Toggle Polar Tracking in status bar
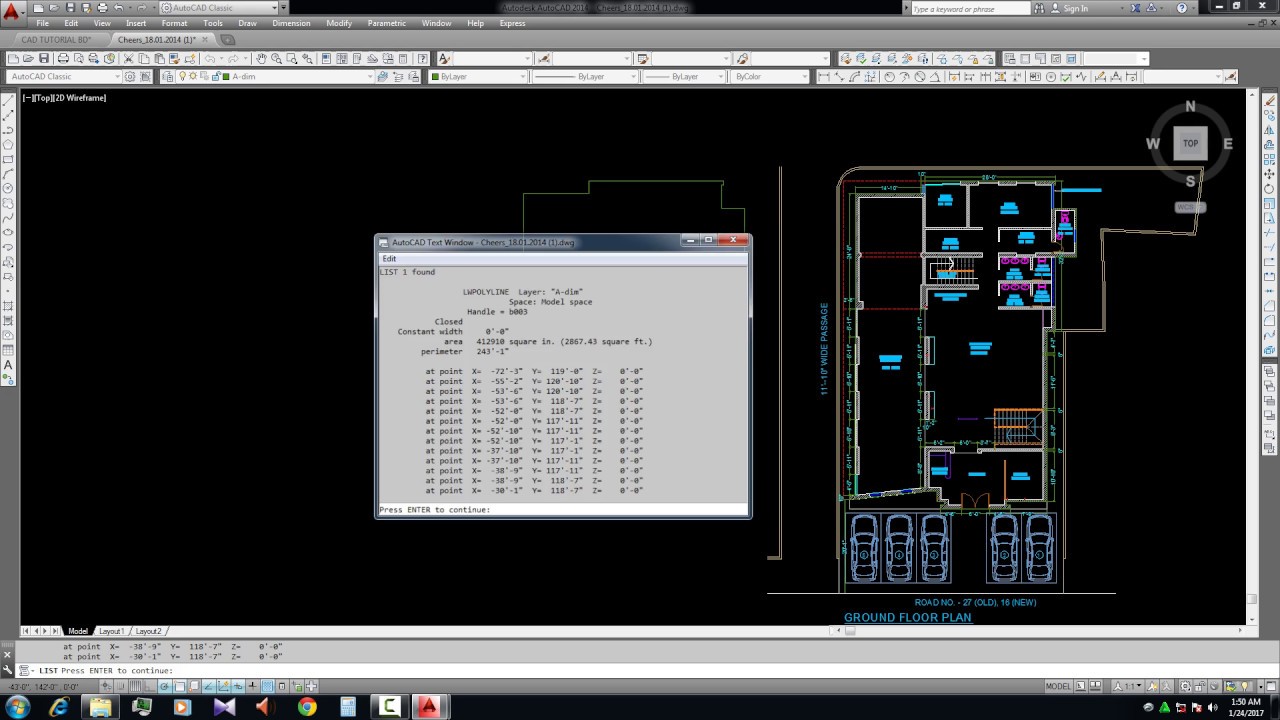The image size is (1280, 720). pyautogui.click(x=164, y=686)
